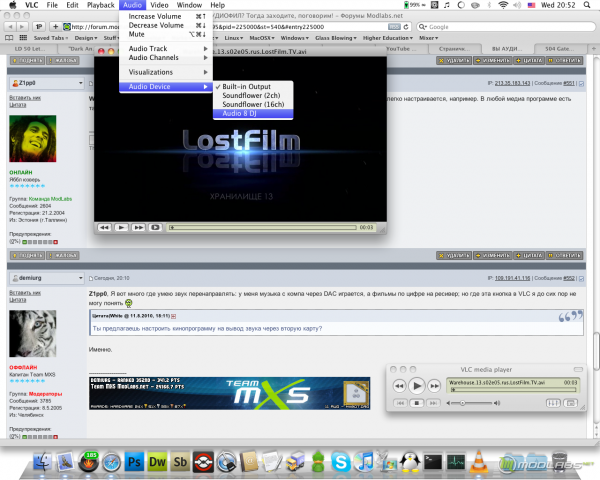Open the Glass Blowing bookmarks dropdown
The width and height of the screenshot is (600, 480).
pyautogui.click(x=336, y=38)
